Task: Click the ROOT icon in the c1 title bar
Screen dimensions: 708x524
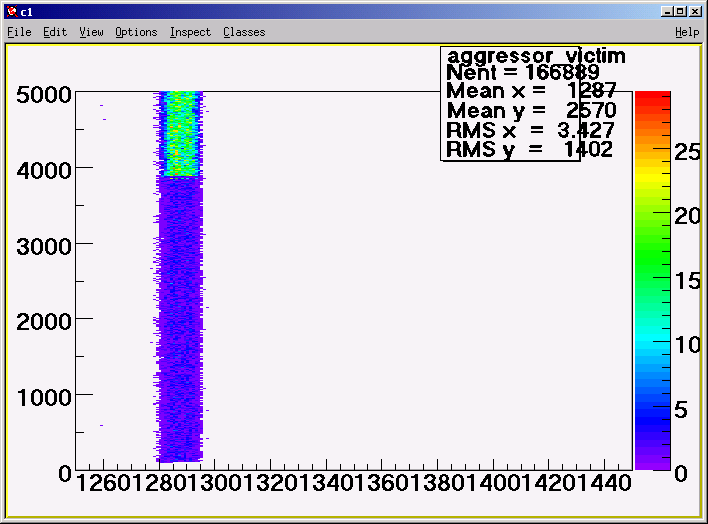Action: pos(12,11)
